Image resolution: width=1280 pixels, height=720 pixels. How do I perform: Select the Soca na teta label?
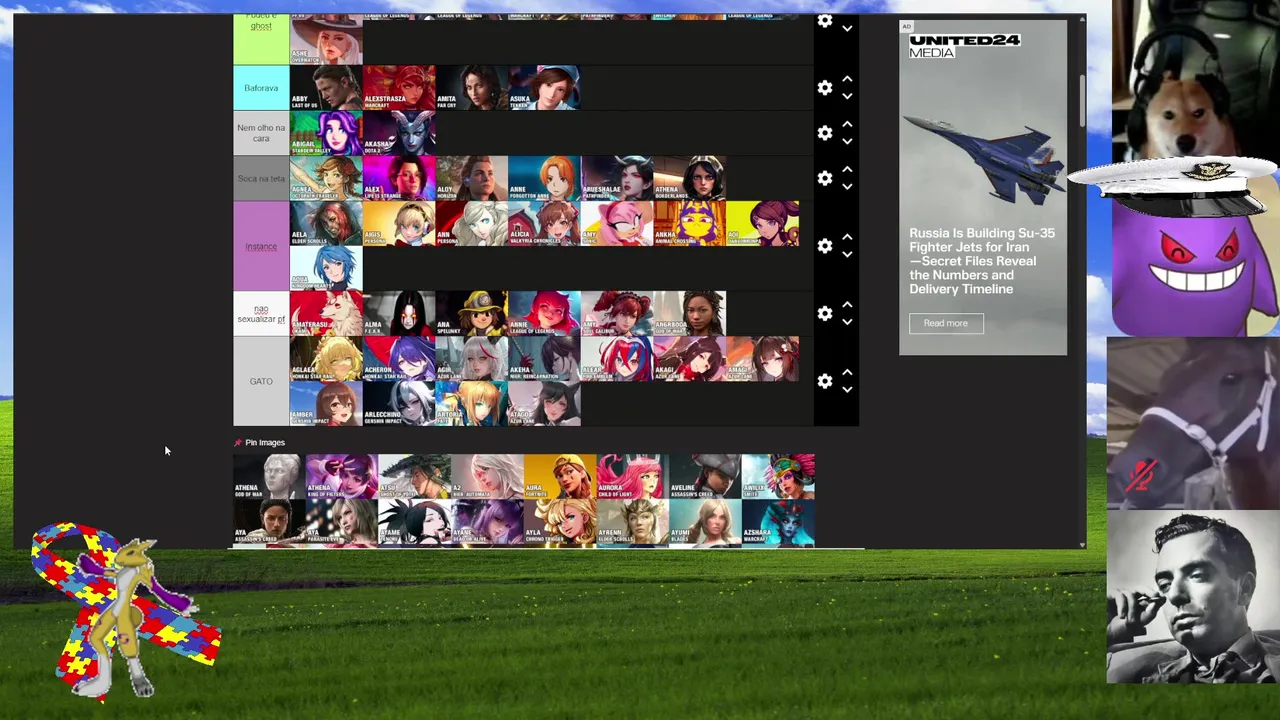(x=261, y=178)
